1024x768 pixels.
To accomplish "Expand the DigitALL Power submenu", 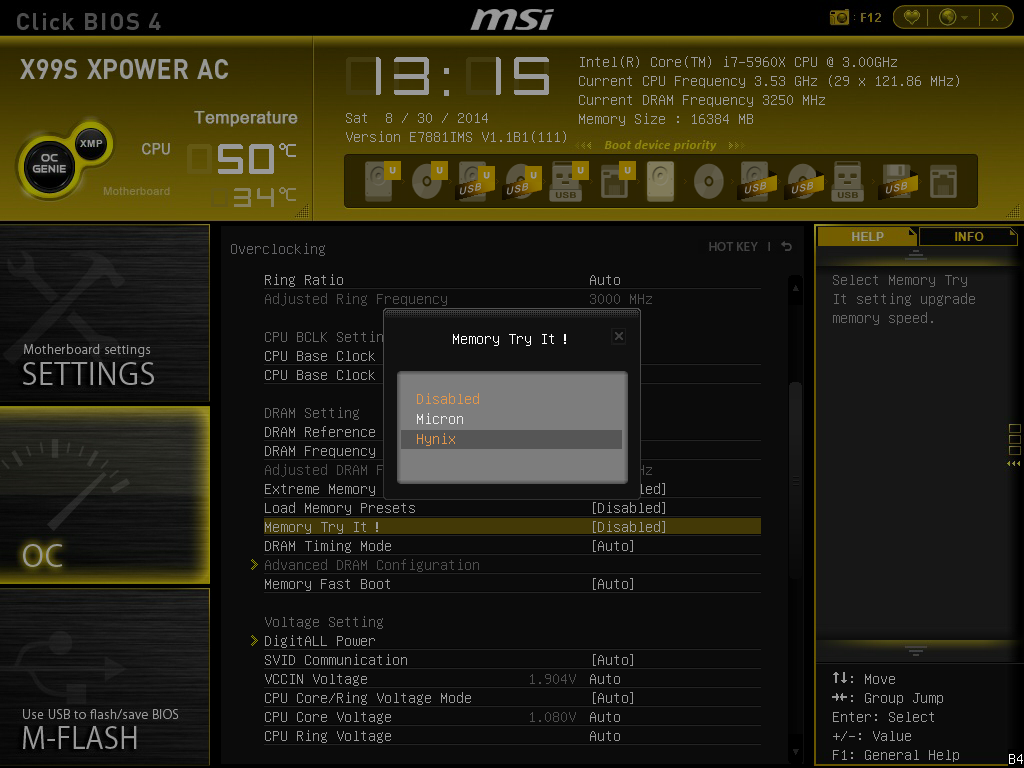I will [x=319, y=641].
